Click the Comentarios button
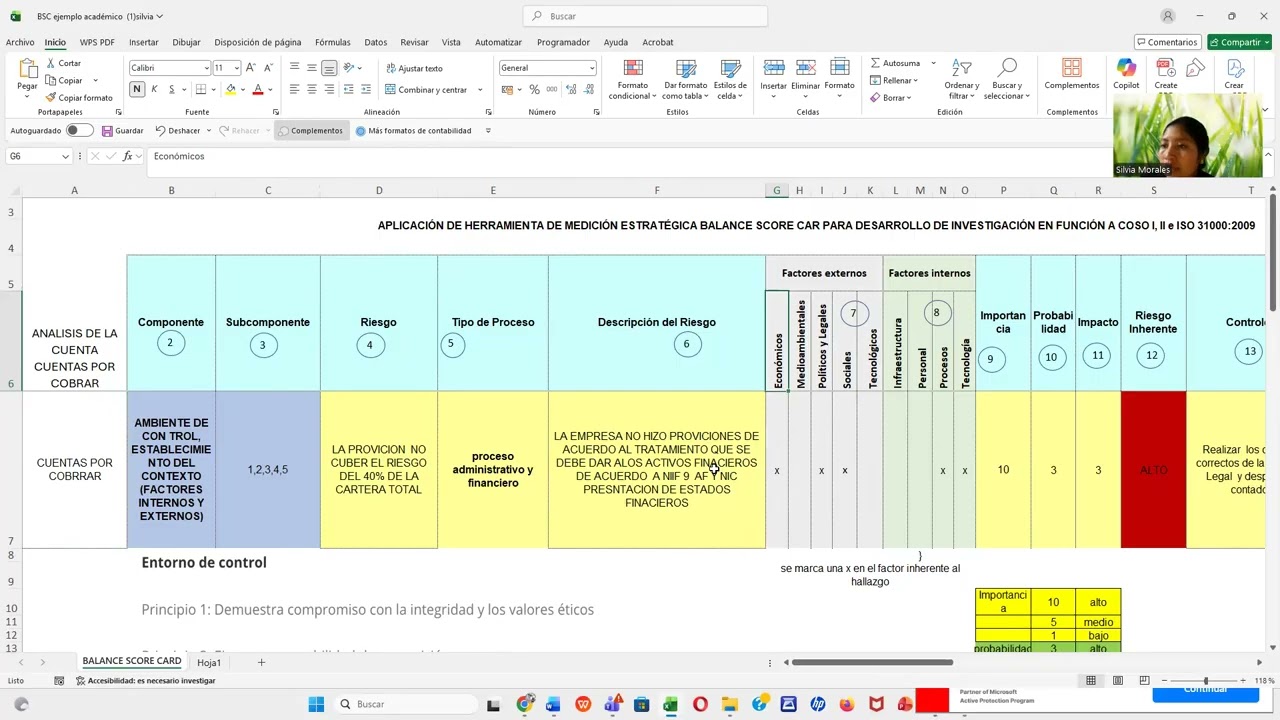The image size is (1280, 720). point(1168,42)
